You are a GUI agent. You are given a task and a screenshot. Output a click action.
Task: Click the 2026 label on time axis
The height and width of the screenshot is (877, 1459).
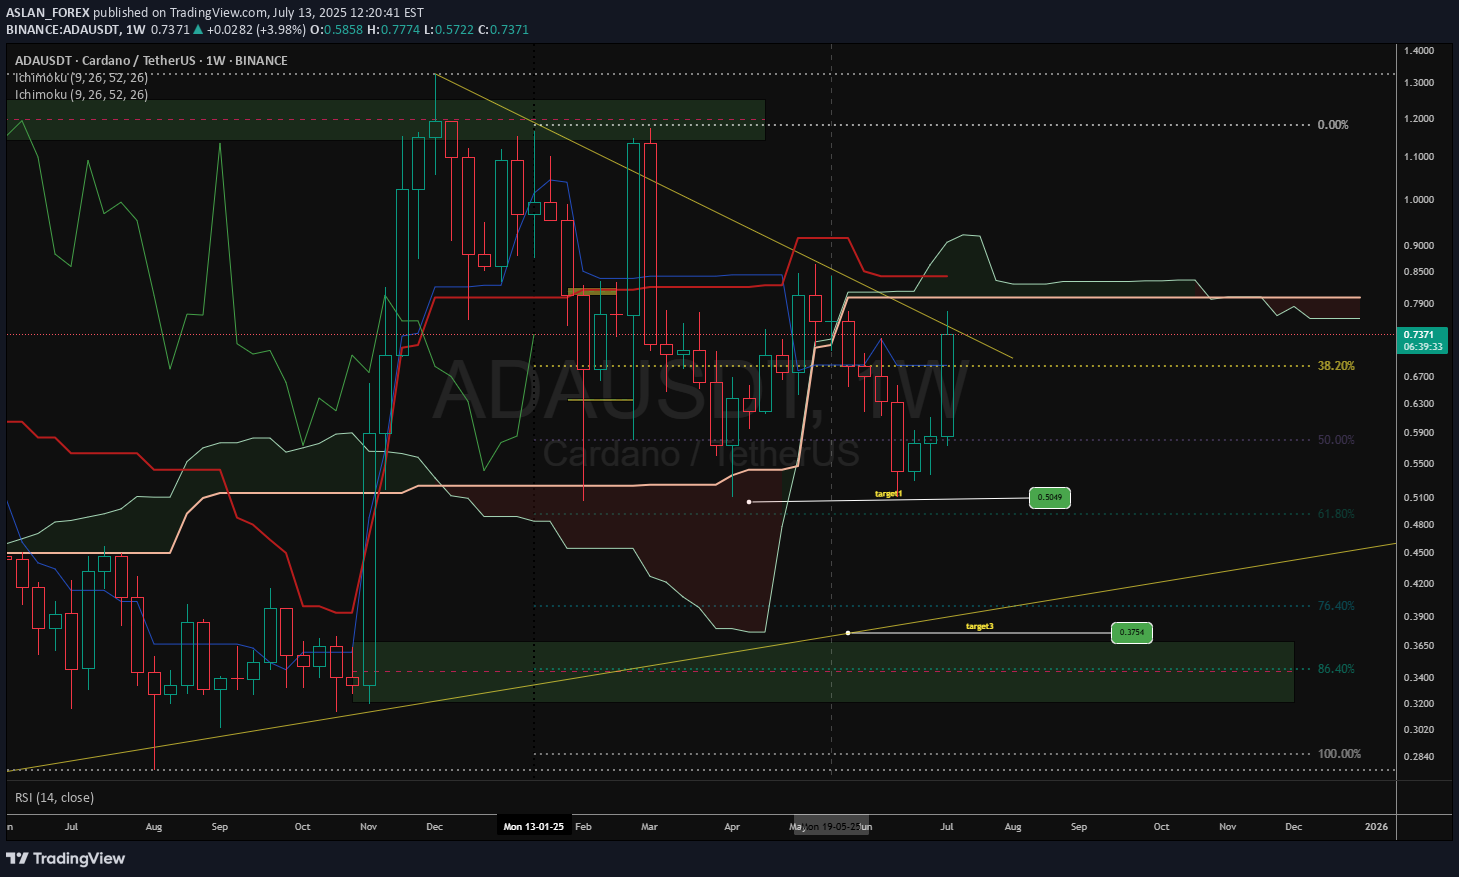point(1376,827)
